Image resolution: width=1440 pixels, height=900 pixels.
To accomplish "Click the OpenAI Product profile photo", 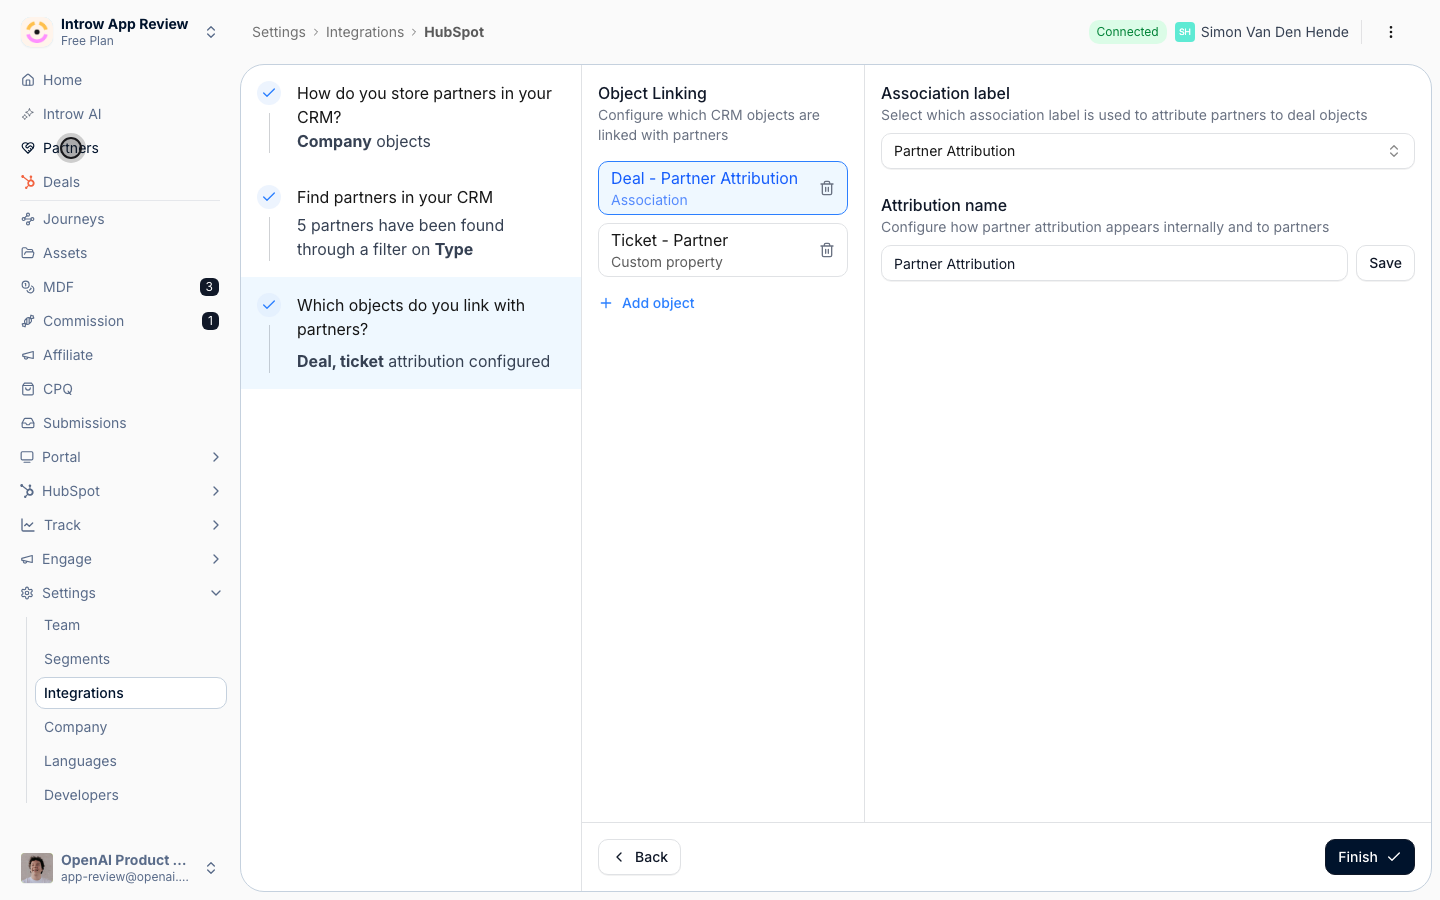I will tap(37, 868).
